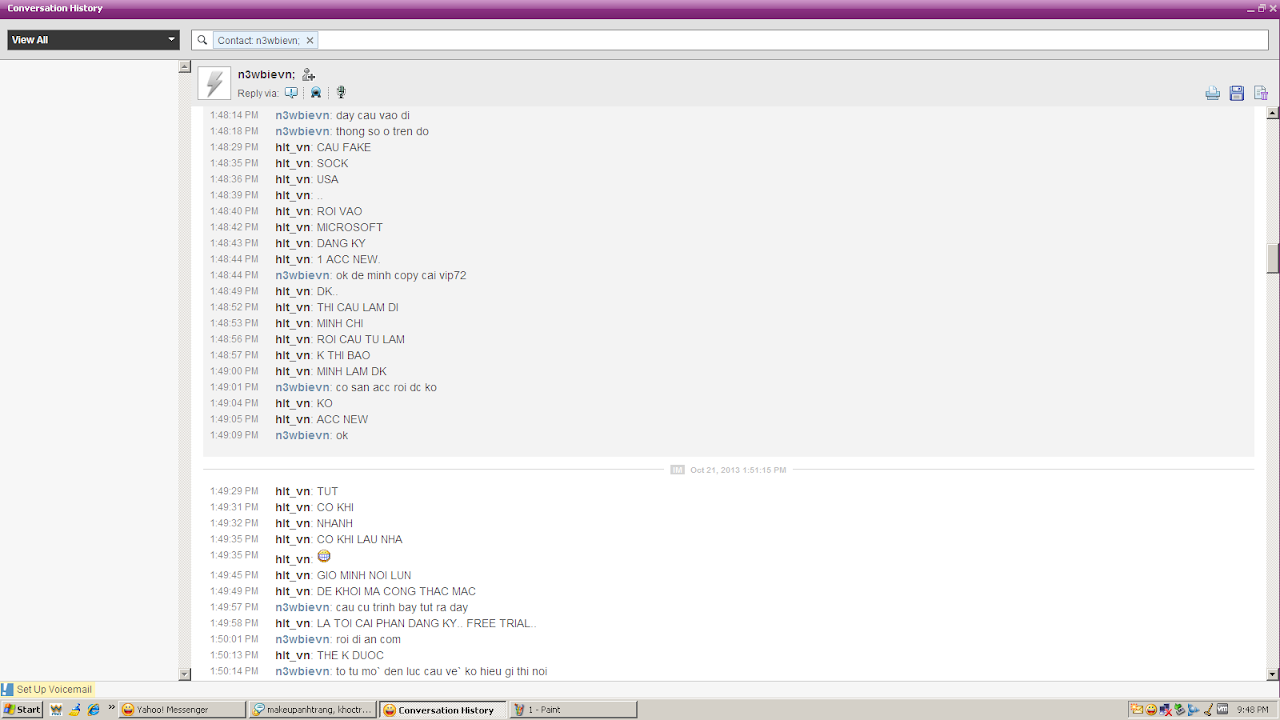This screenshot has width=1280, height=720.
Task: Click the new mail tray icon
Action: point(1137,709)
